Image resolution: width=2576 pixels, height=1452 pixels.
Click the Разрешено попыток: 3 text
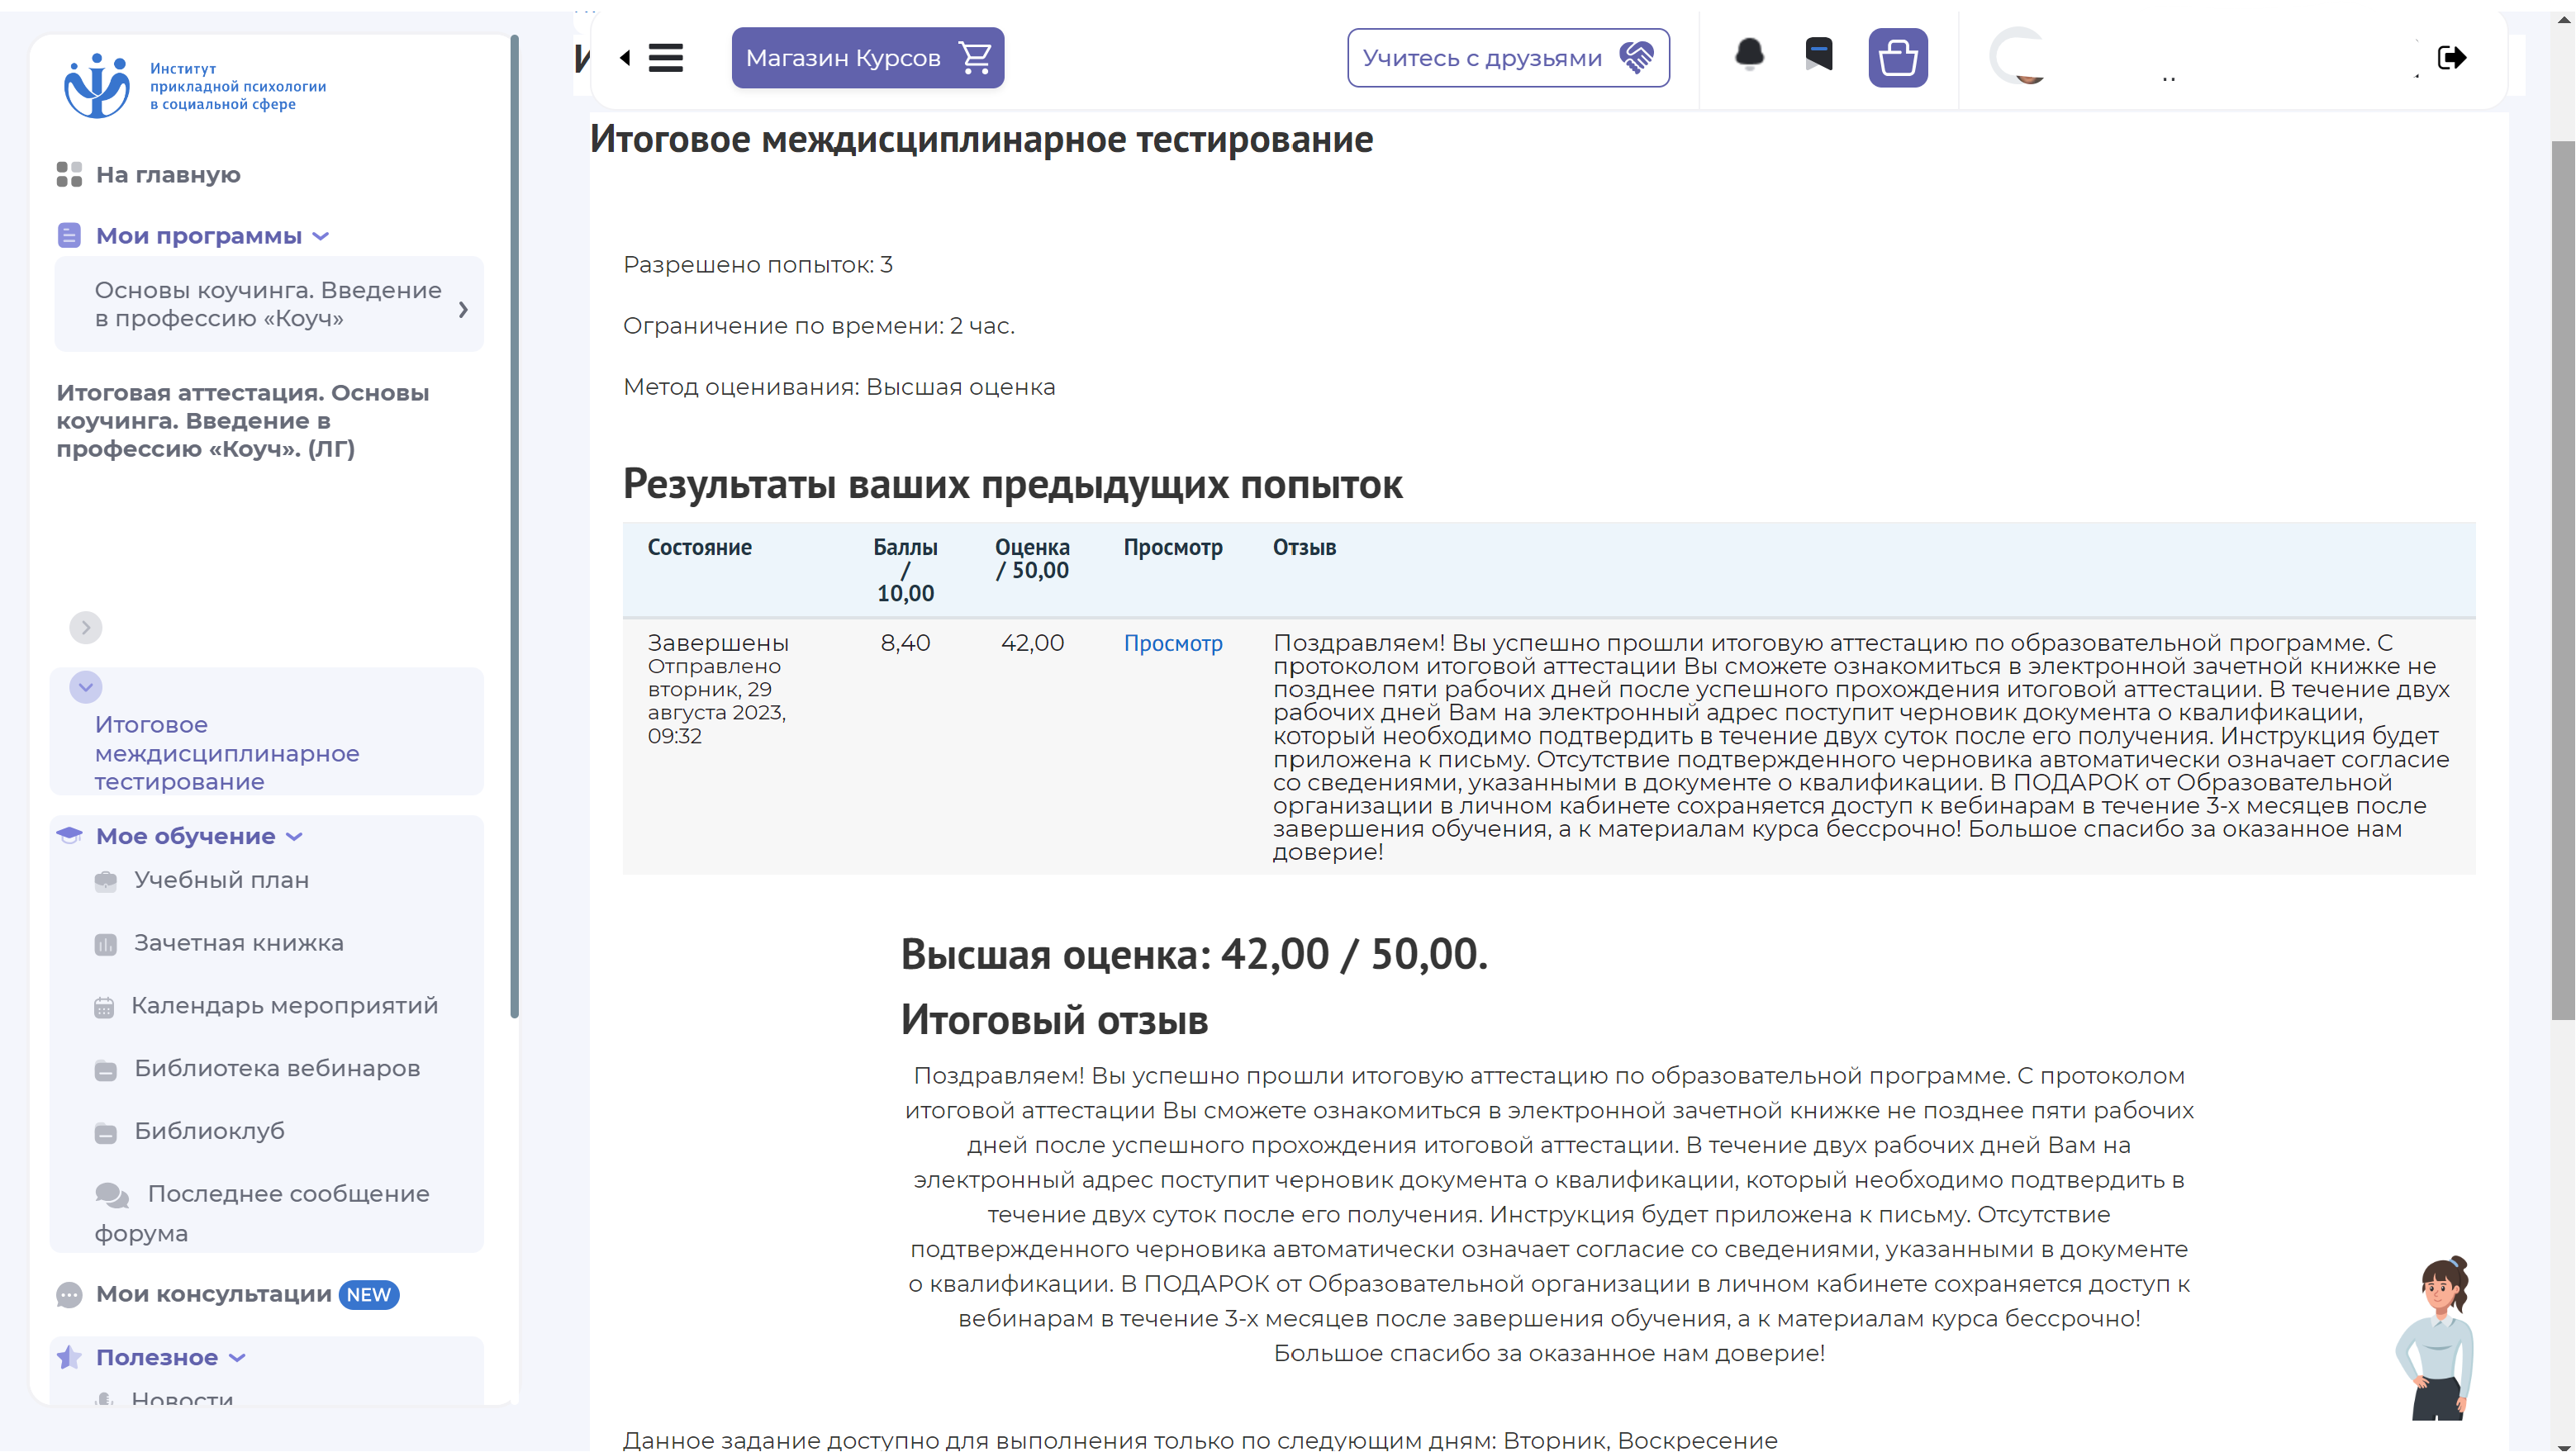[x=758, y=265]
